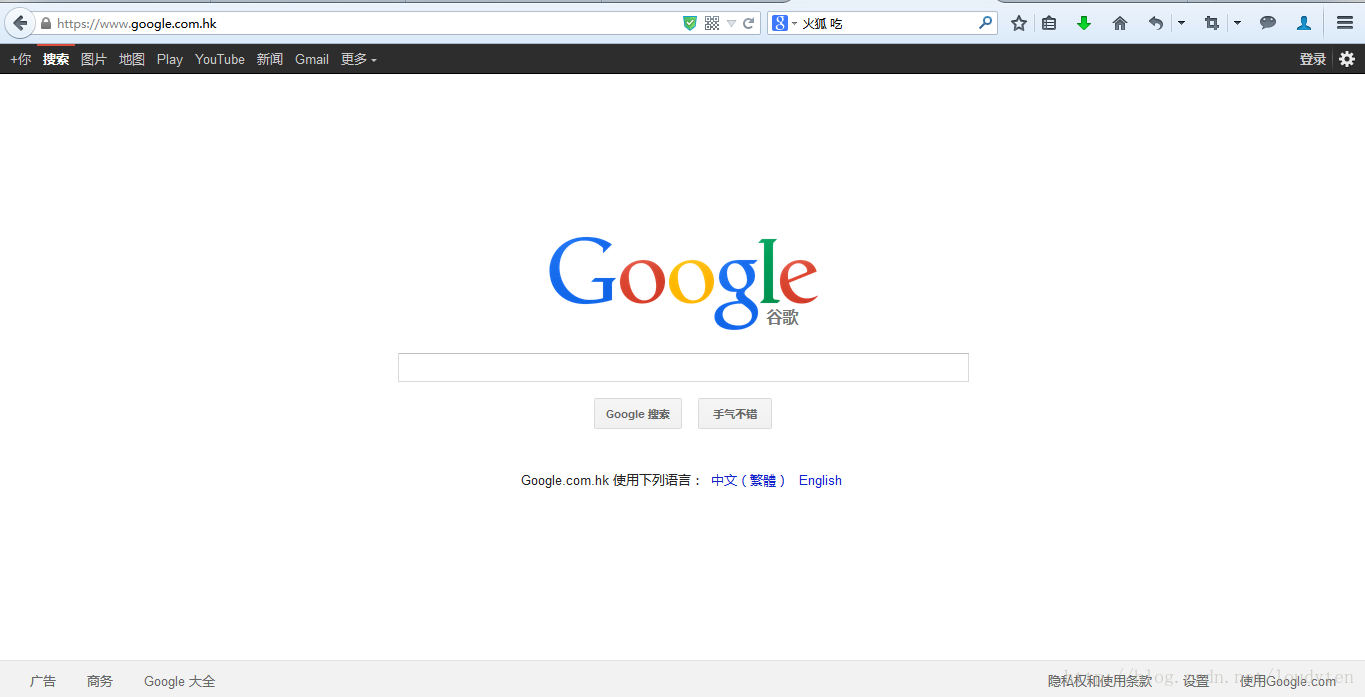Open Gmail in the Google bar
Screen dimensions: 1365x697
click(312, 59)
